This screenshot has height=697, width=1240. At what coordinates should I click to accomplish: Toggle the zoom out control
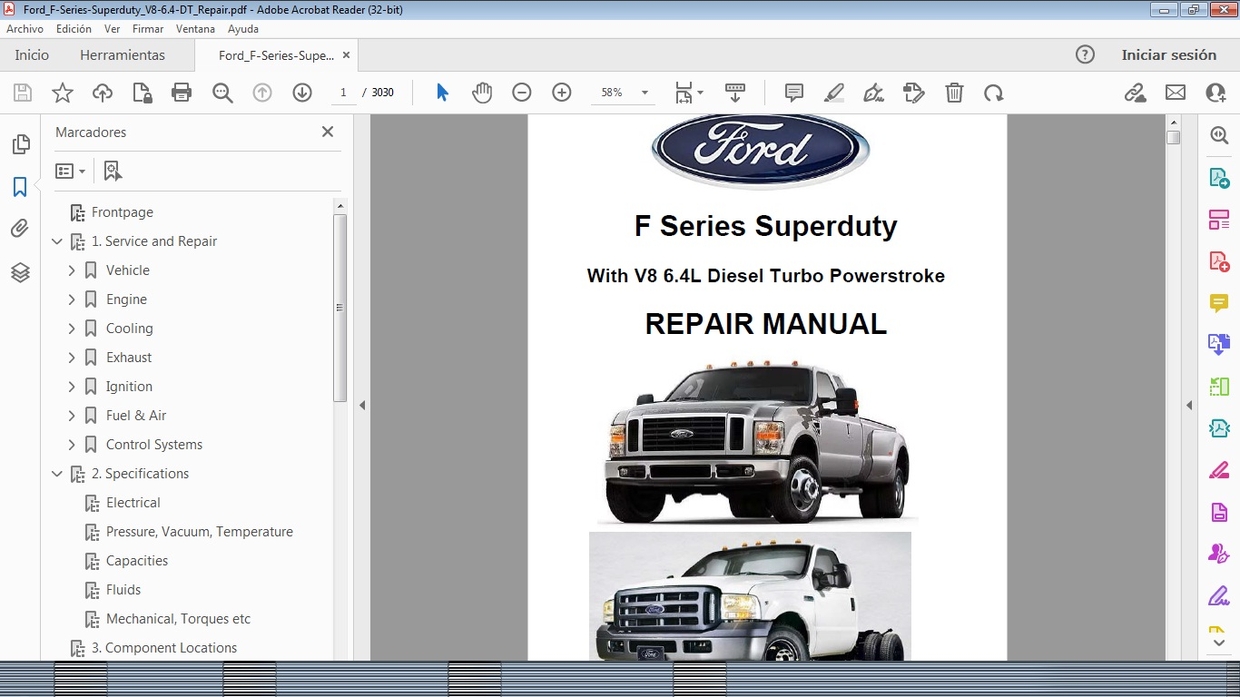click(x=521, y=92)
